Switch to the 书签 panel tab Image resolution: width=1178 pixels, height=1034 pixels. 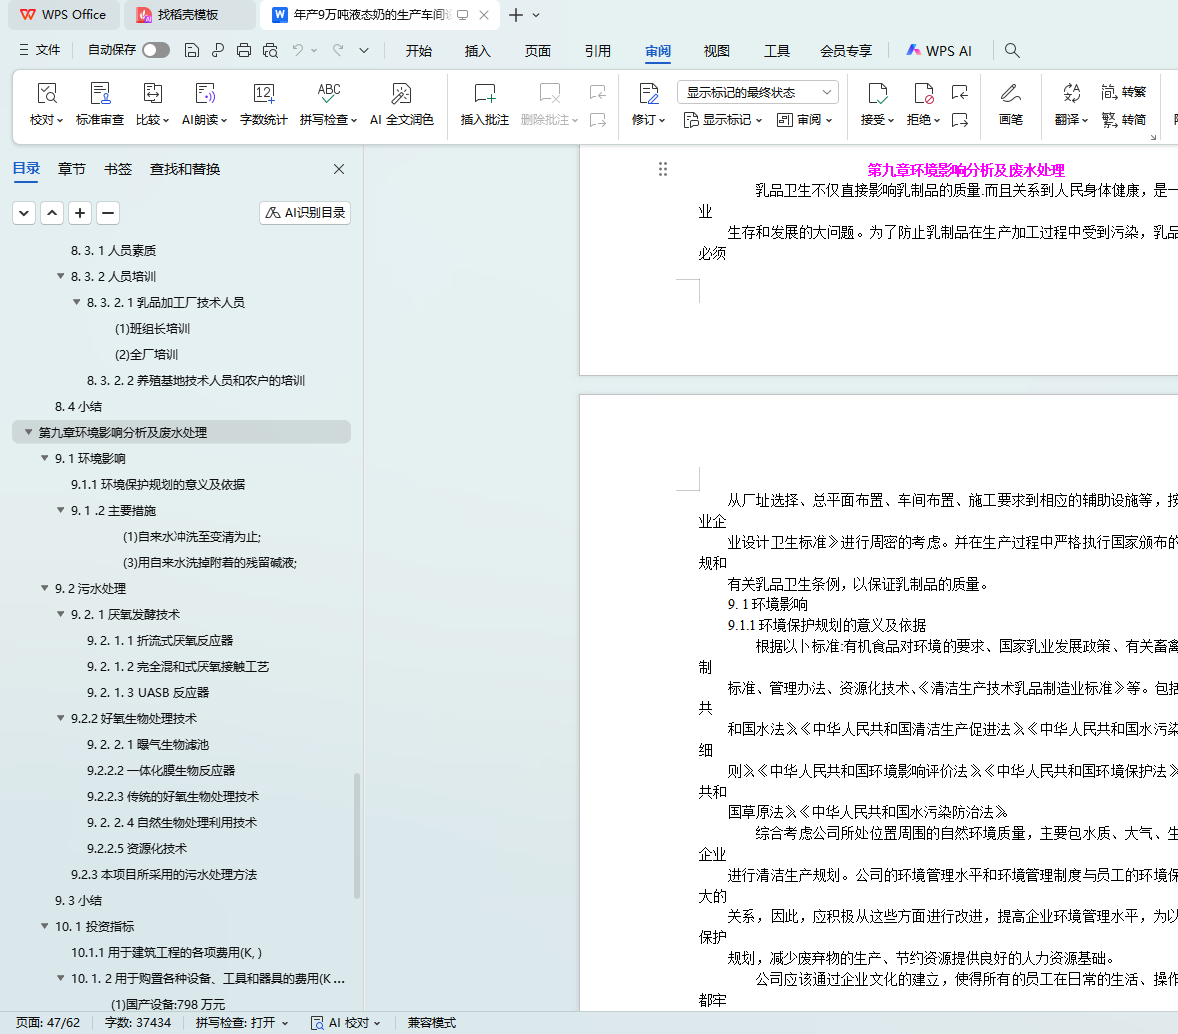(118, 169)
